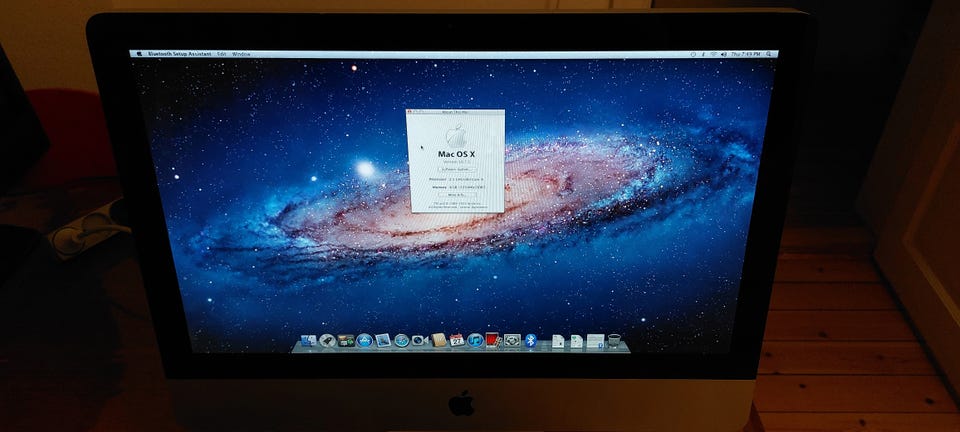Screen dimensions: 960x432
Task: Open the Mail stamp icon in Dock
Action: [x=383, y=340]
